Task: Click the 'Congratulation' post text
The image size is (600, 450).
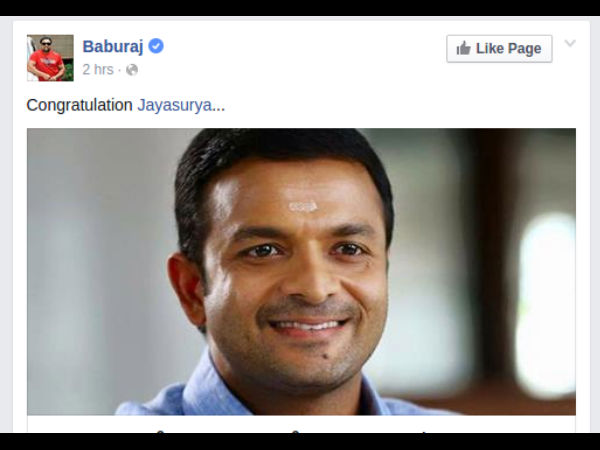Action: click(80, 105)
